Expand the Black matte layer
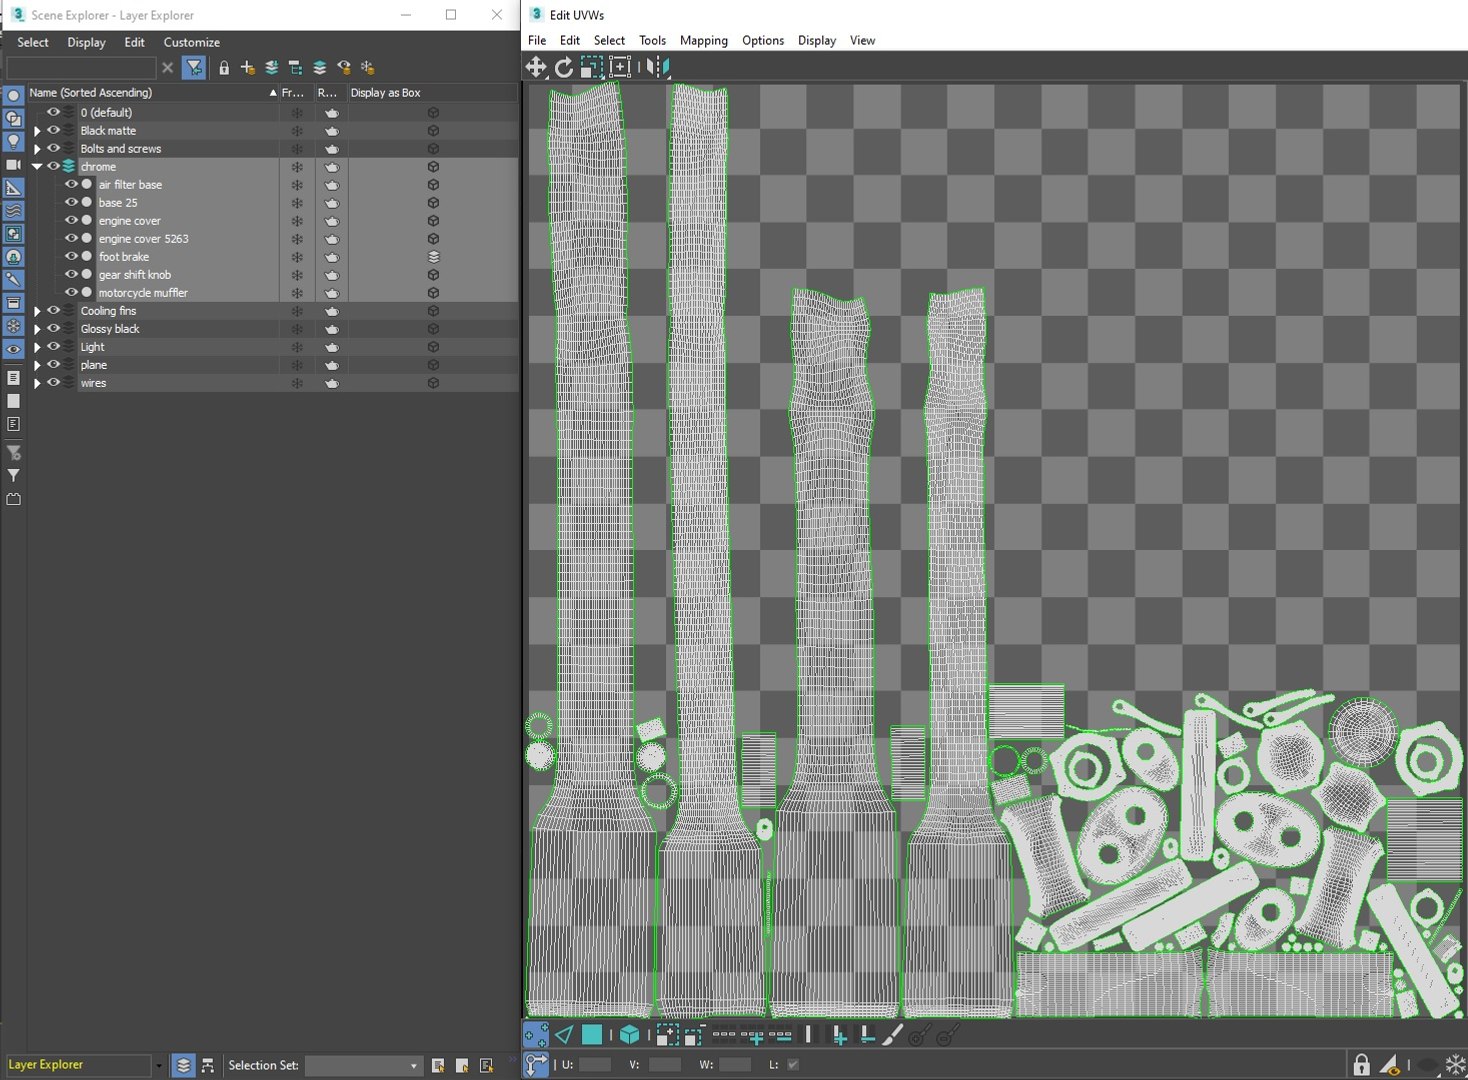 tap(37, 131)
